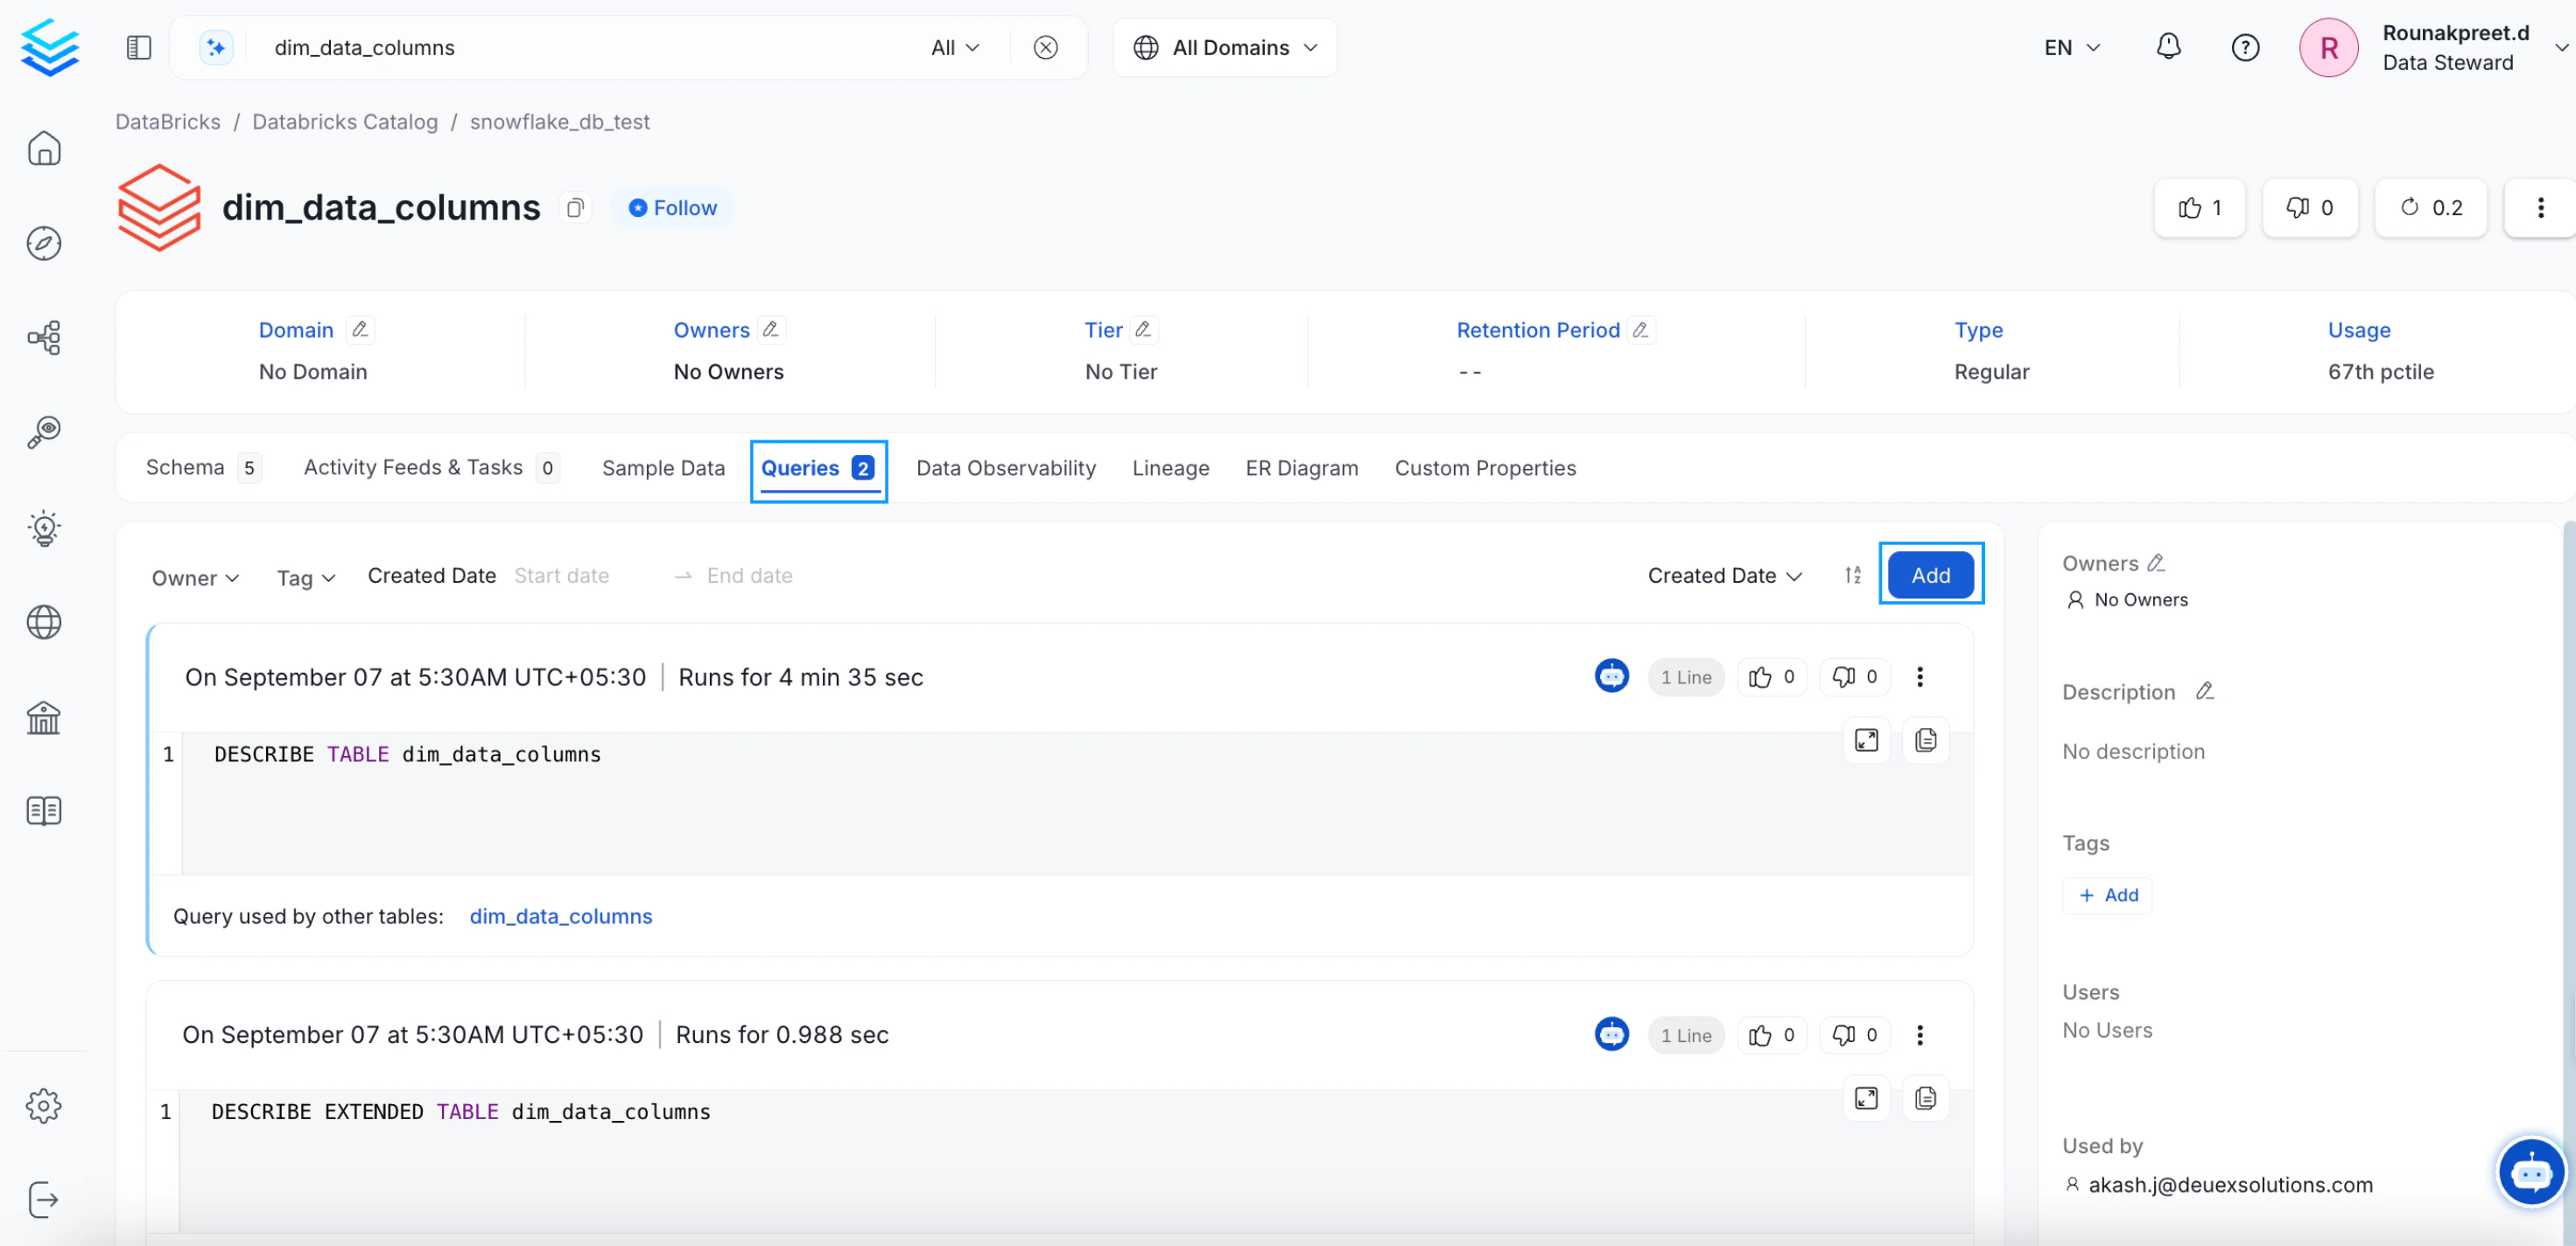Edit Owners in the summary header row

click(770, 329)
